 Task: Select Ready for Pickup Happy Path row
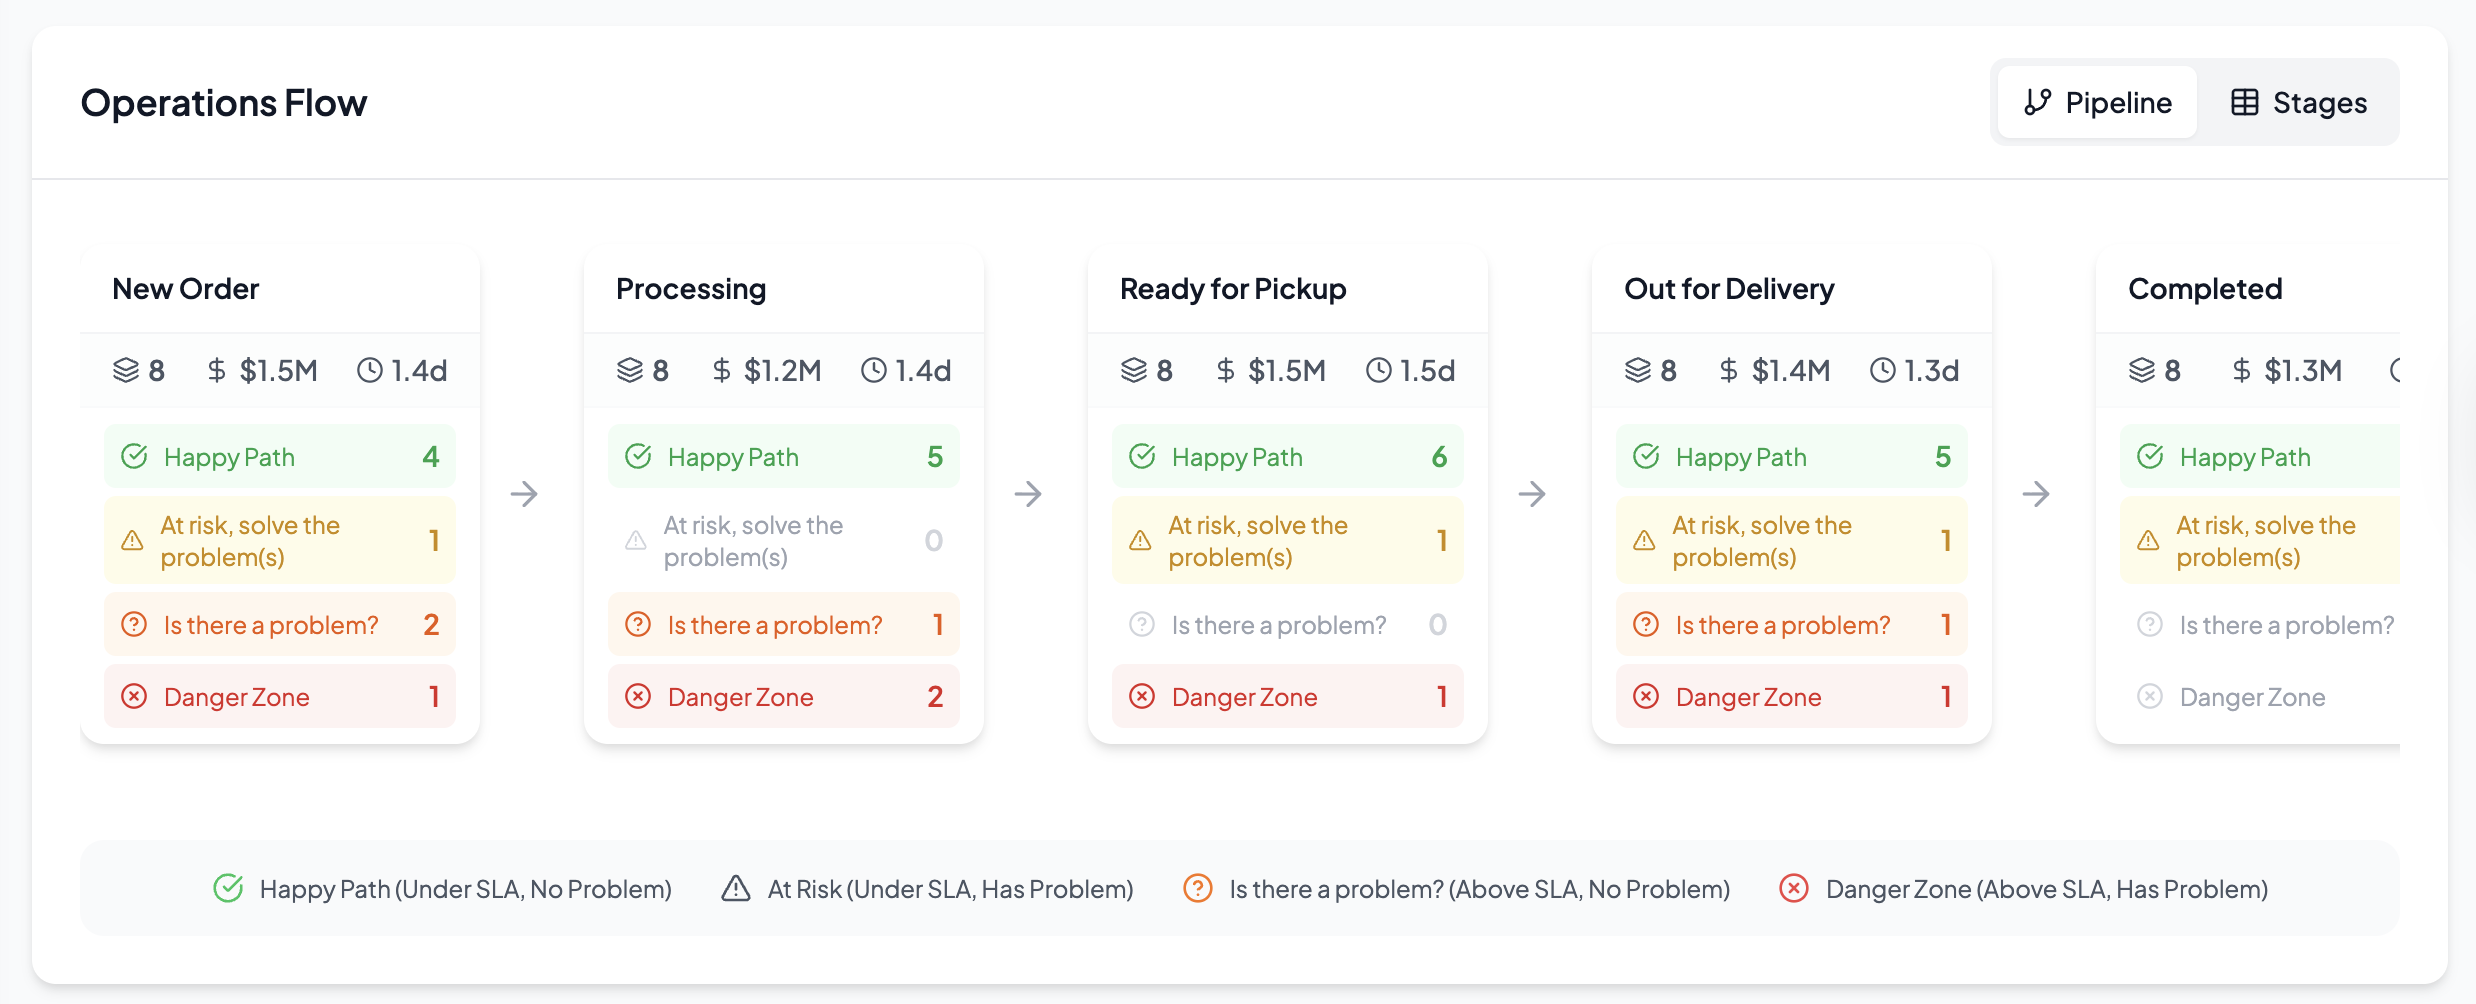1288,457
